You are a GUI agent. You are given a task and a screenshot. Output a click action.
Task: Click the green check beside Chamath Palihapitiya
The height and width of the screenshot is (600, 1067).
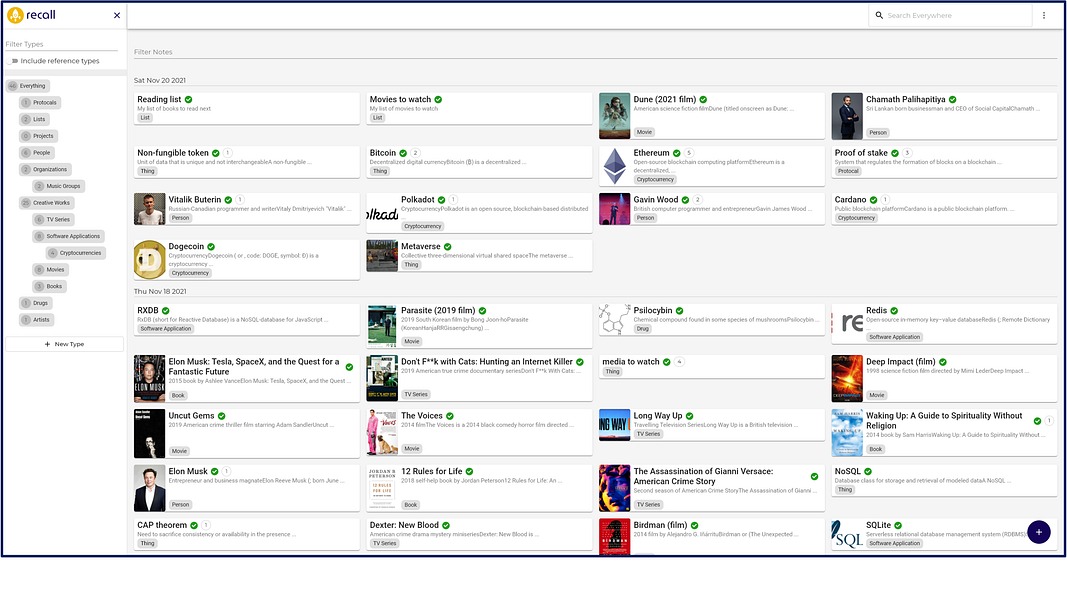(x=953, y=99)
